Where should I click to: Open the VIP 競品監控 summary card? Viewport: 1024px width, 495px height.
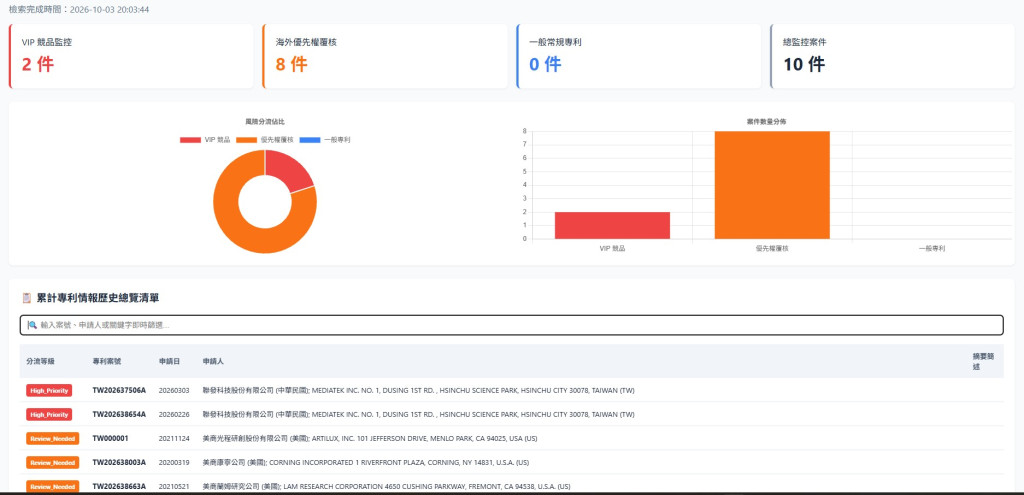pyautogui.click(x=131, y=56)
